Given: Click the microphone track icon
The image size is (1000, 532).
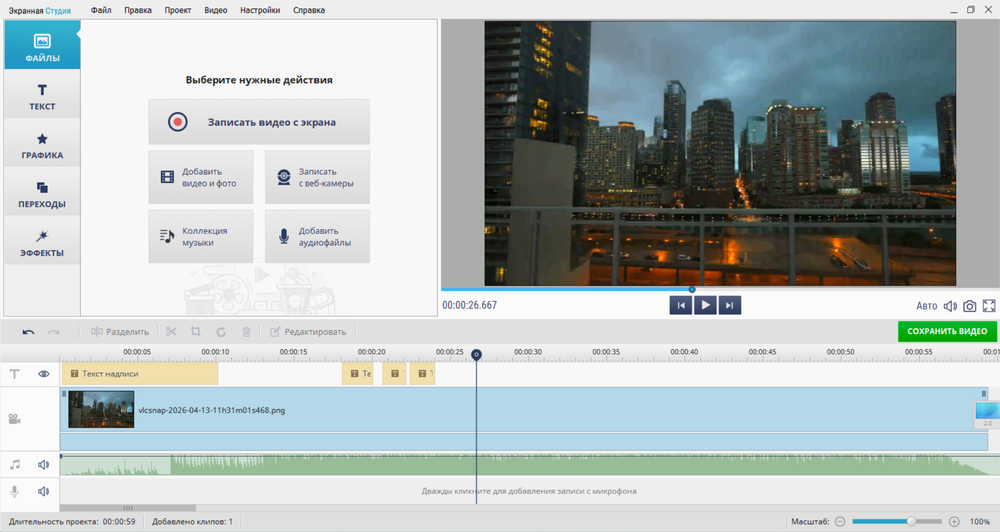Looking at the screenshot, I should point(15,491).
